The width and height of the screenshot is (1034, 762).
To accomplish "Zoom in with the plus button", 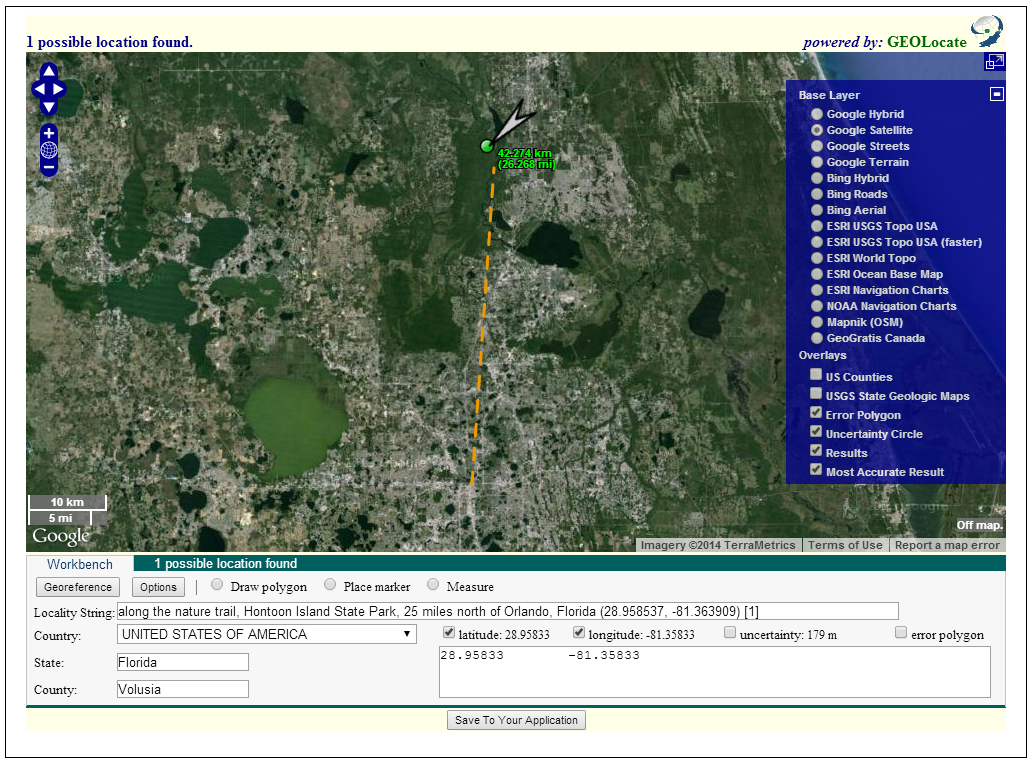I will [x=49, y=133].
